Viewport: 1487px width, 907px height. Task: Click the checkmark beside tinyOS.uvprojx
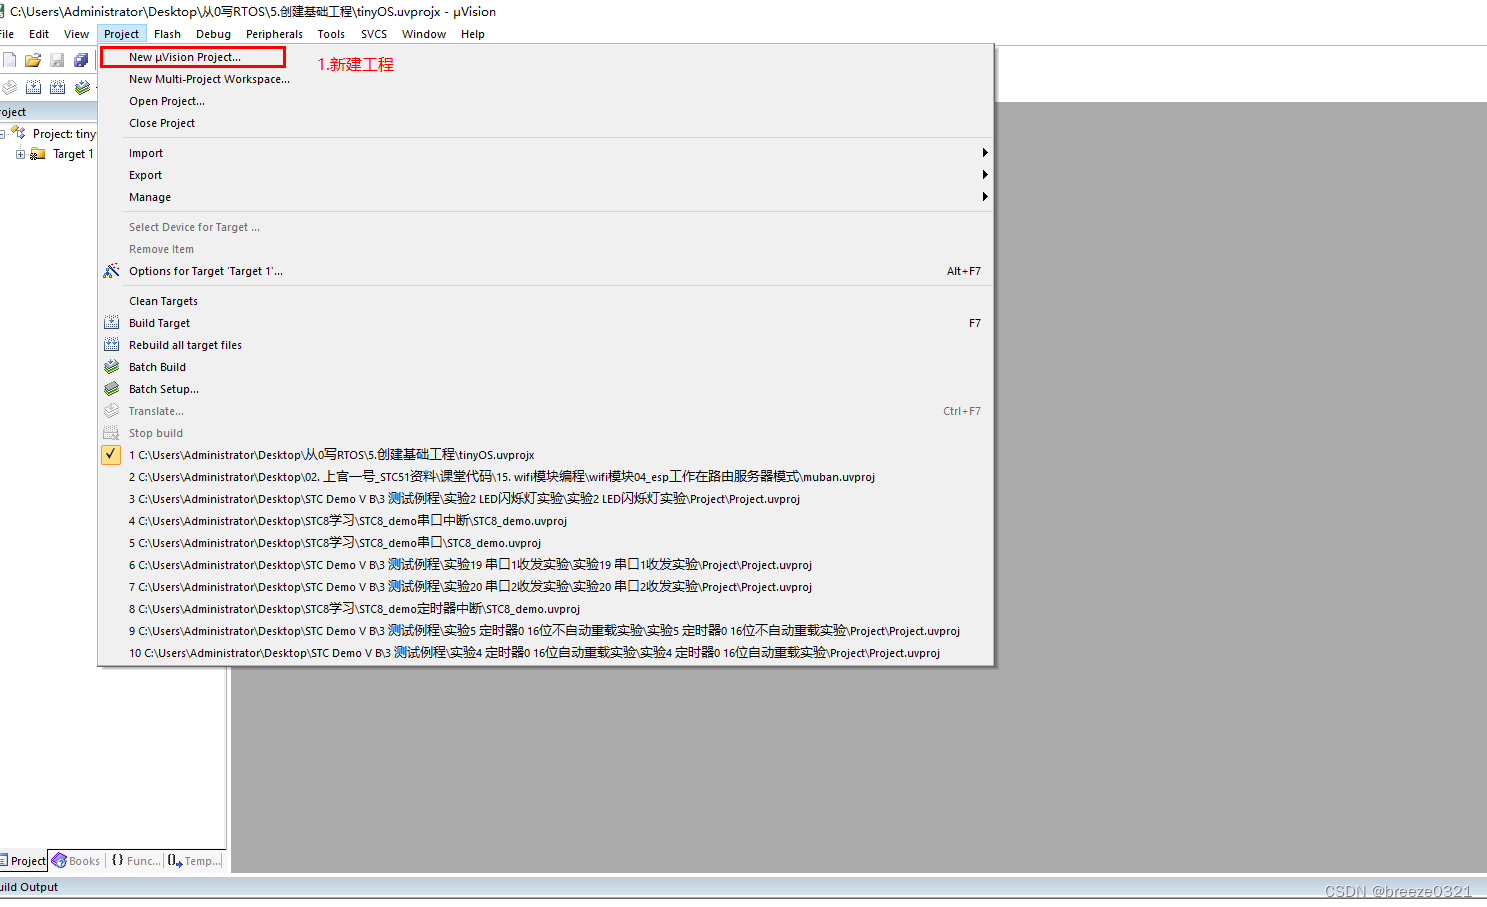111,454
